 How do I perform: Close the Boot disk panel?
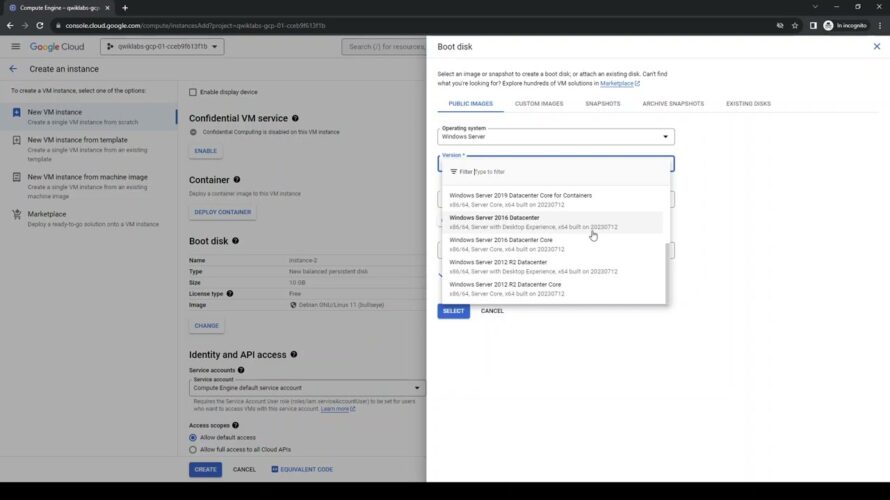click(876, 47)
